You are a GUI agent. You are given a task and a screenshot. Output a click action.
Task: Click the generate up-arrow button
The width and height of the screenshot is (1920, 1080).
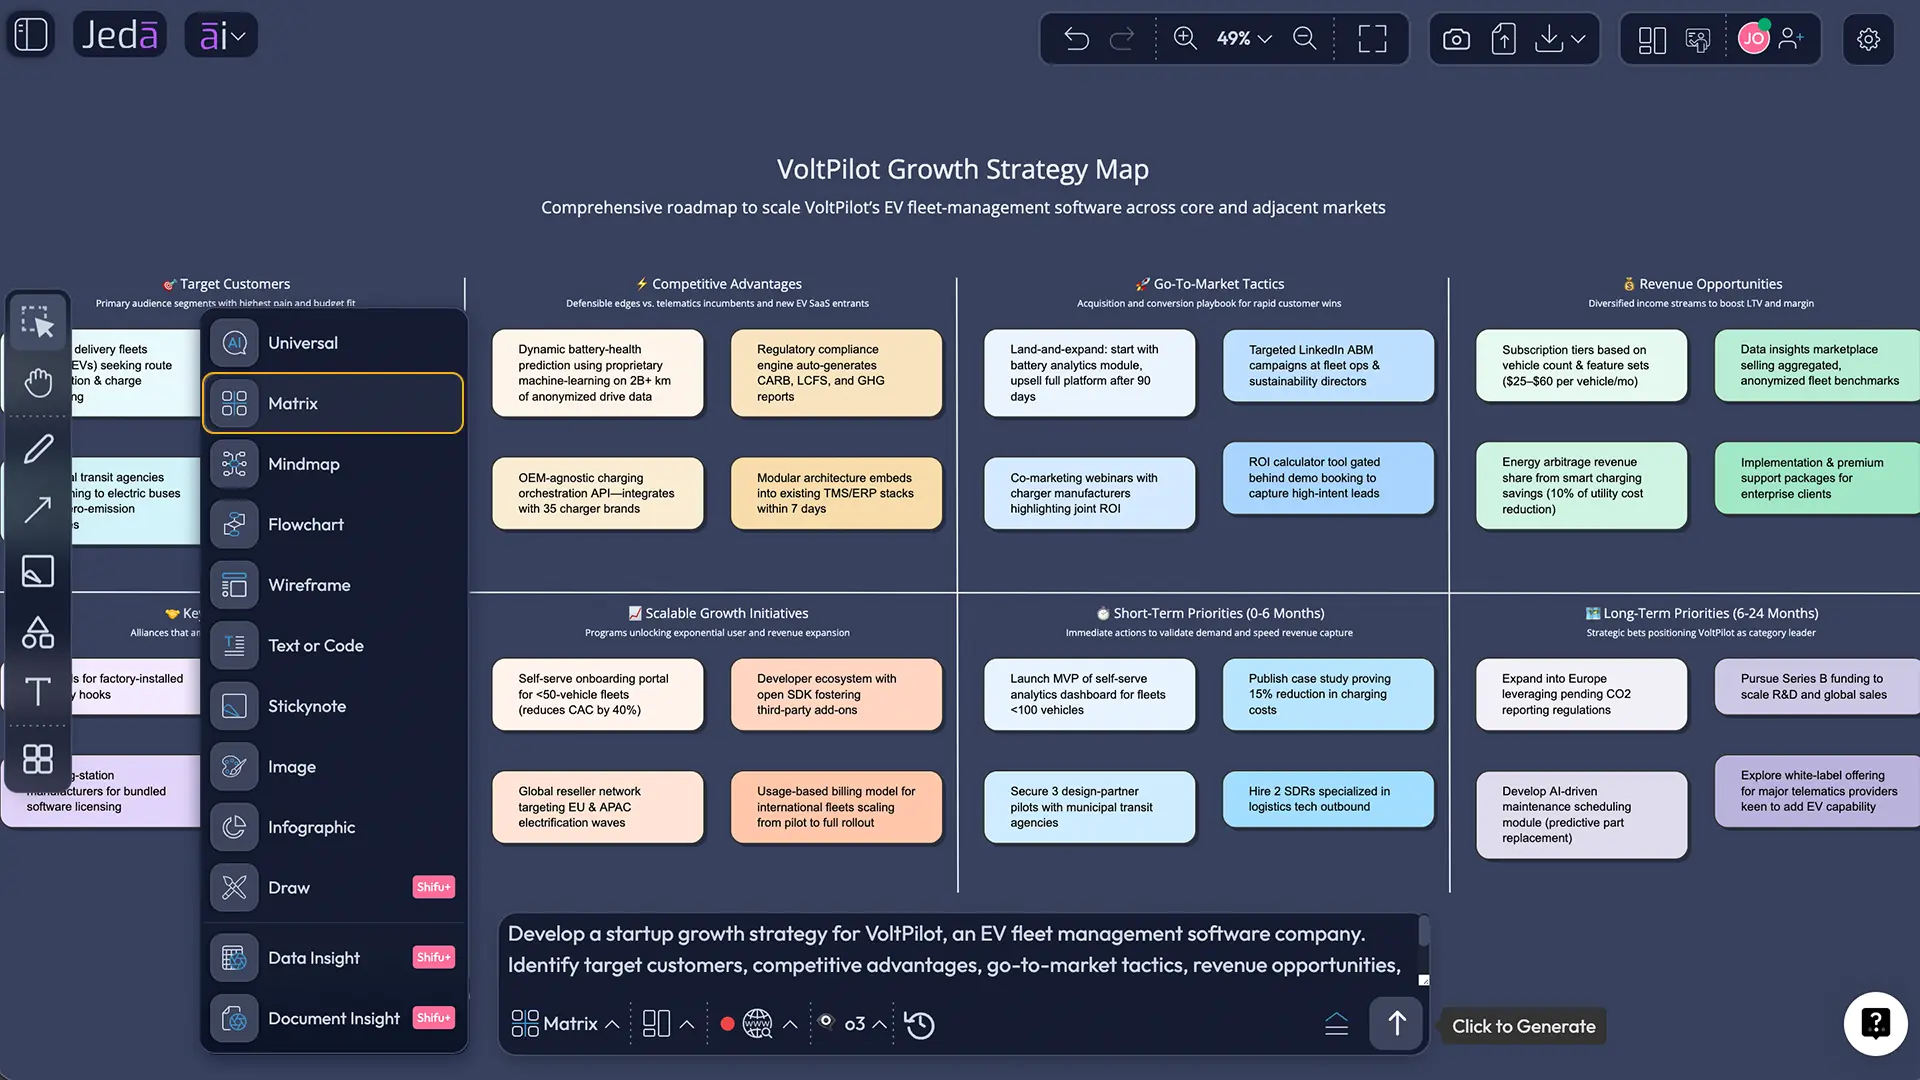[x=1396, y=1023]
